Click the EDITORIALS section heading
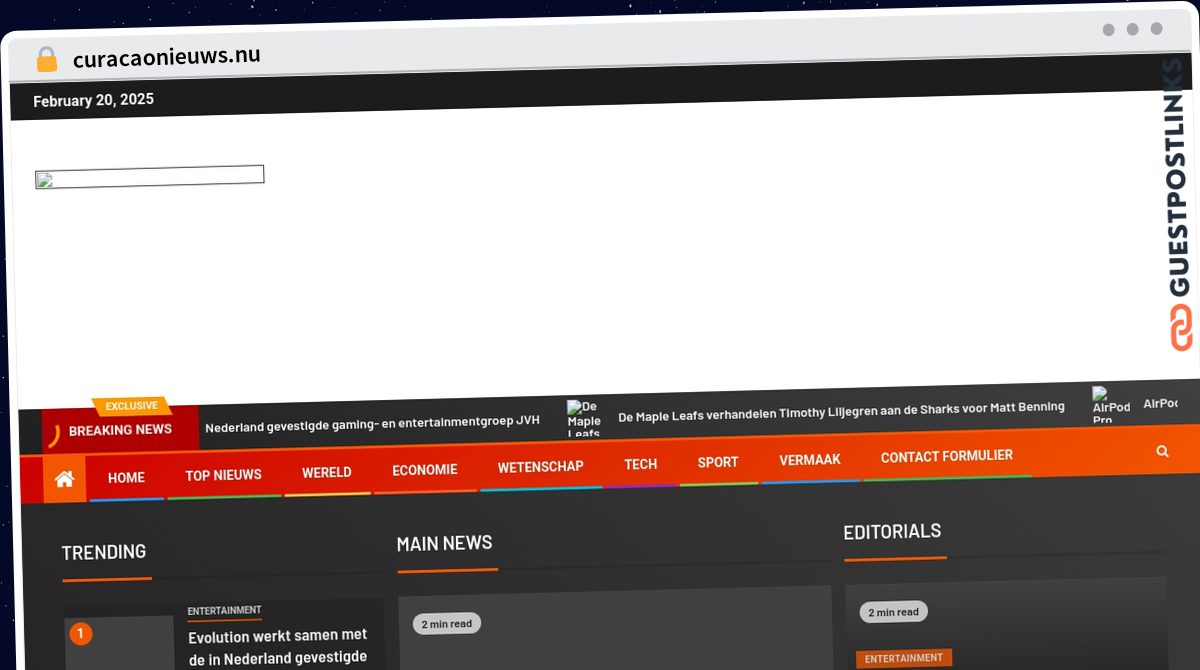Image resolution: width=1200 pixels, height=670 pixels. [x=892, y=531]
